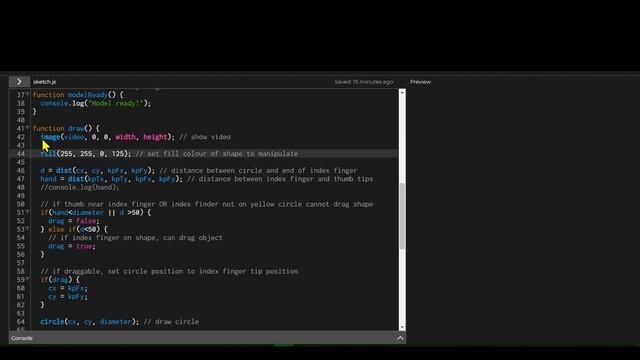Image resolution: width=640 pixels, height=360 pixels.
Task: Fold the else if block at line 53
Action: tap(28, 229)
